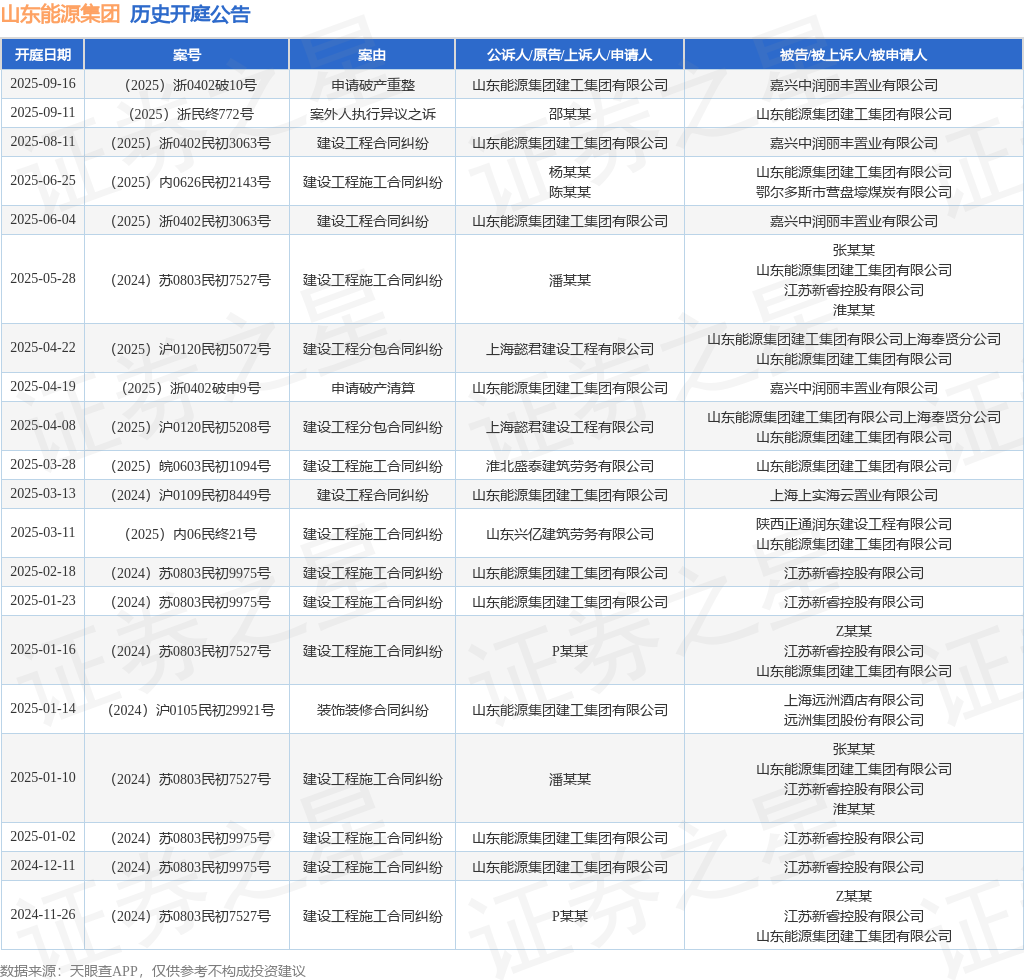The image size is (1024, 980).
Task: Click plaintiff 淮北盛泰建筑劳务有限公司
Action: [x=569, y=466]
